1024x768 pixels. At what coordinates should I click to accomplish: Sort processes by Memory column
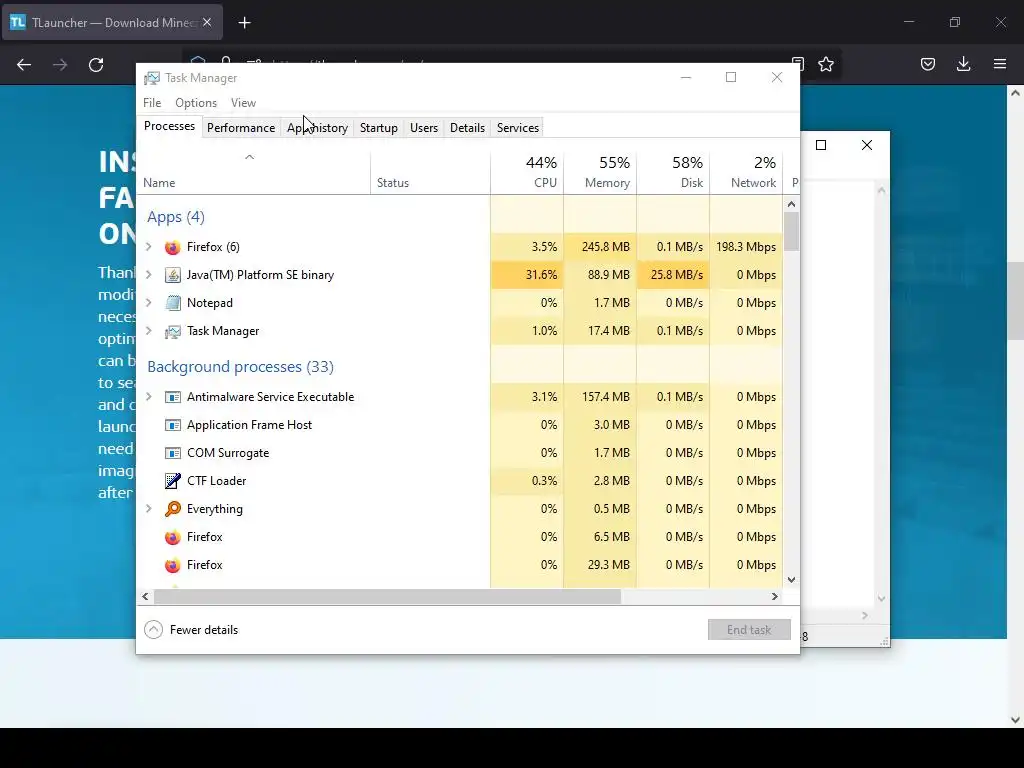point(600,173)
